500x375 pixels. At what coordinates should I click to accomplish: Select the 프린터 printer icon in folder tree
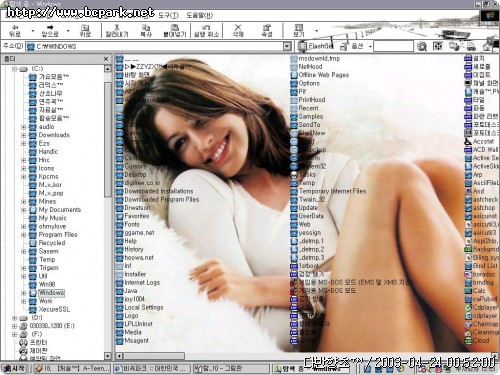click(x=23, y=342)
